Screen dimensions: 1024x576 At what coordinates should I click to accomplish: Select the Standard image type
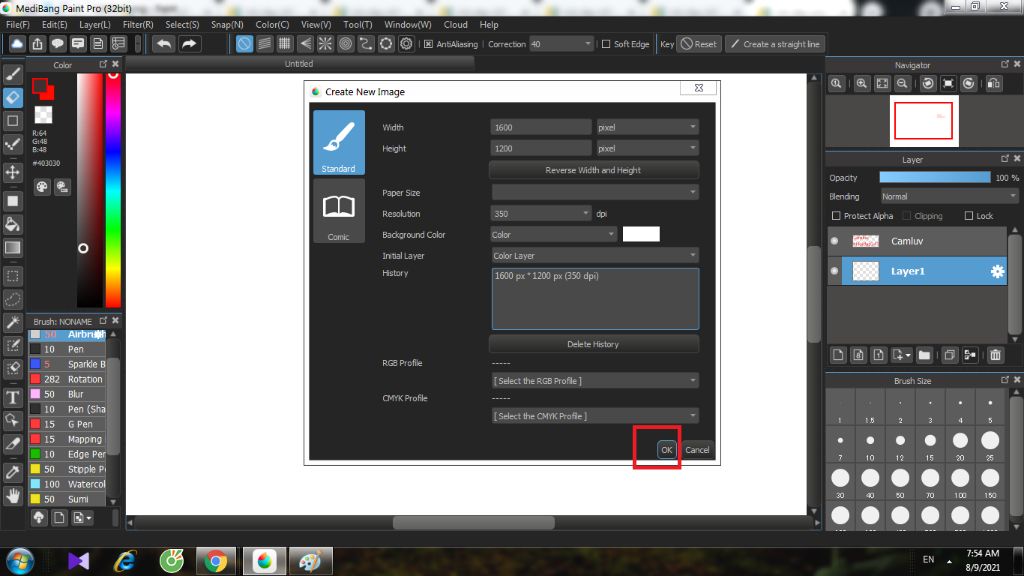point(338,142)
